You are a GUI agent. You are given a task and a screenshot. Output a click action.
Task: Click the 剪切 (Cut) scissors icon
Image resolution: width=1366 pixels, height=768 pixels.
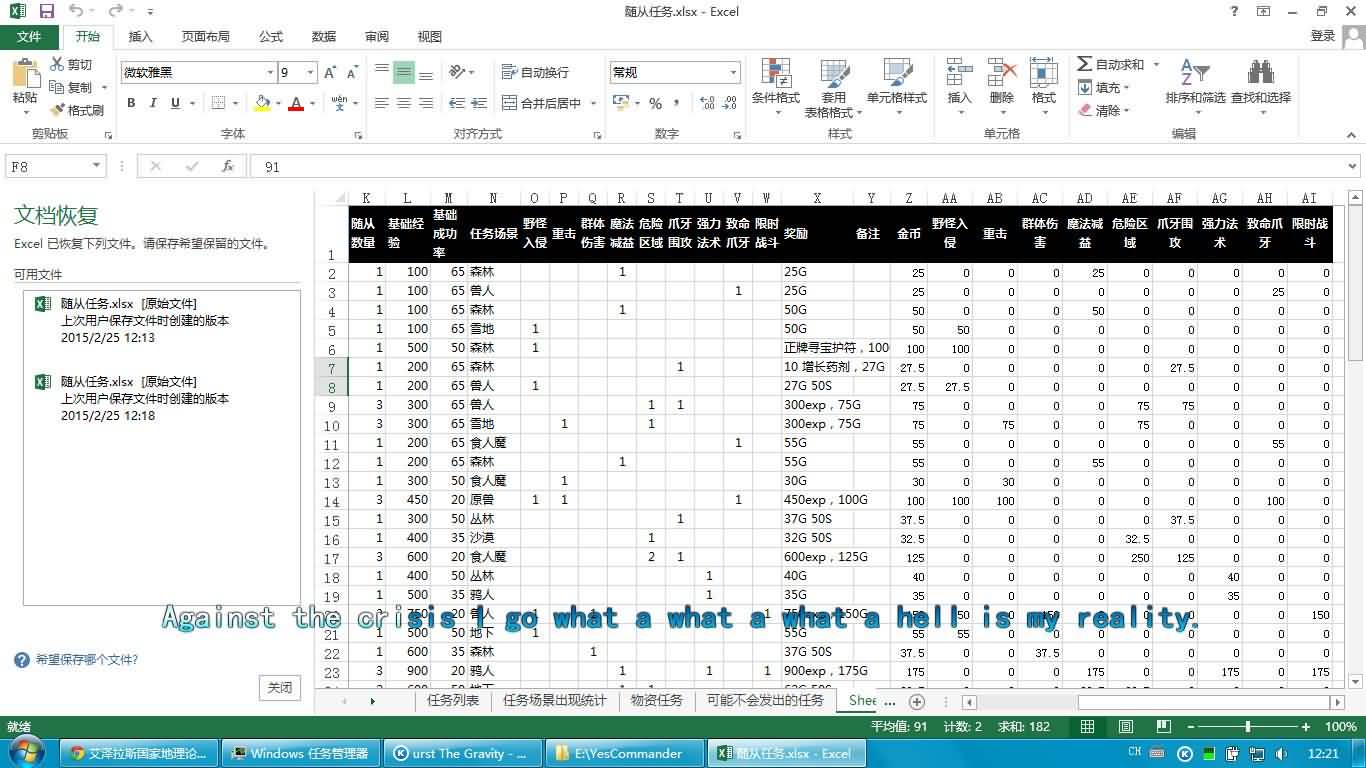(57, 64)
